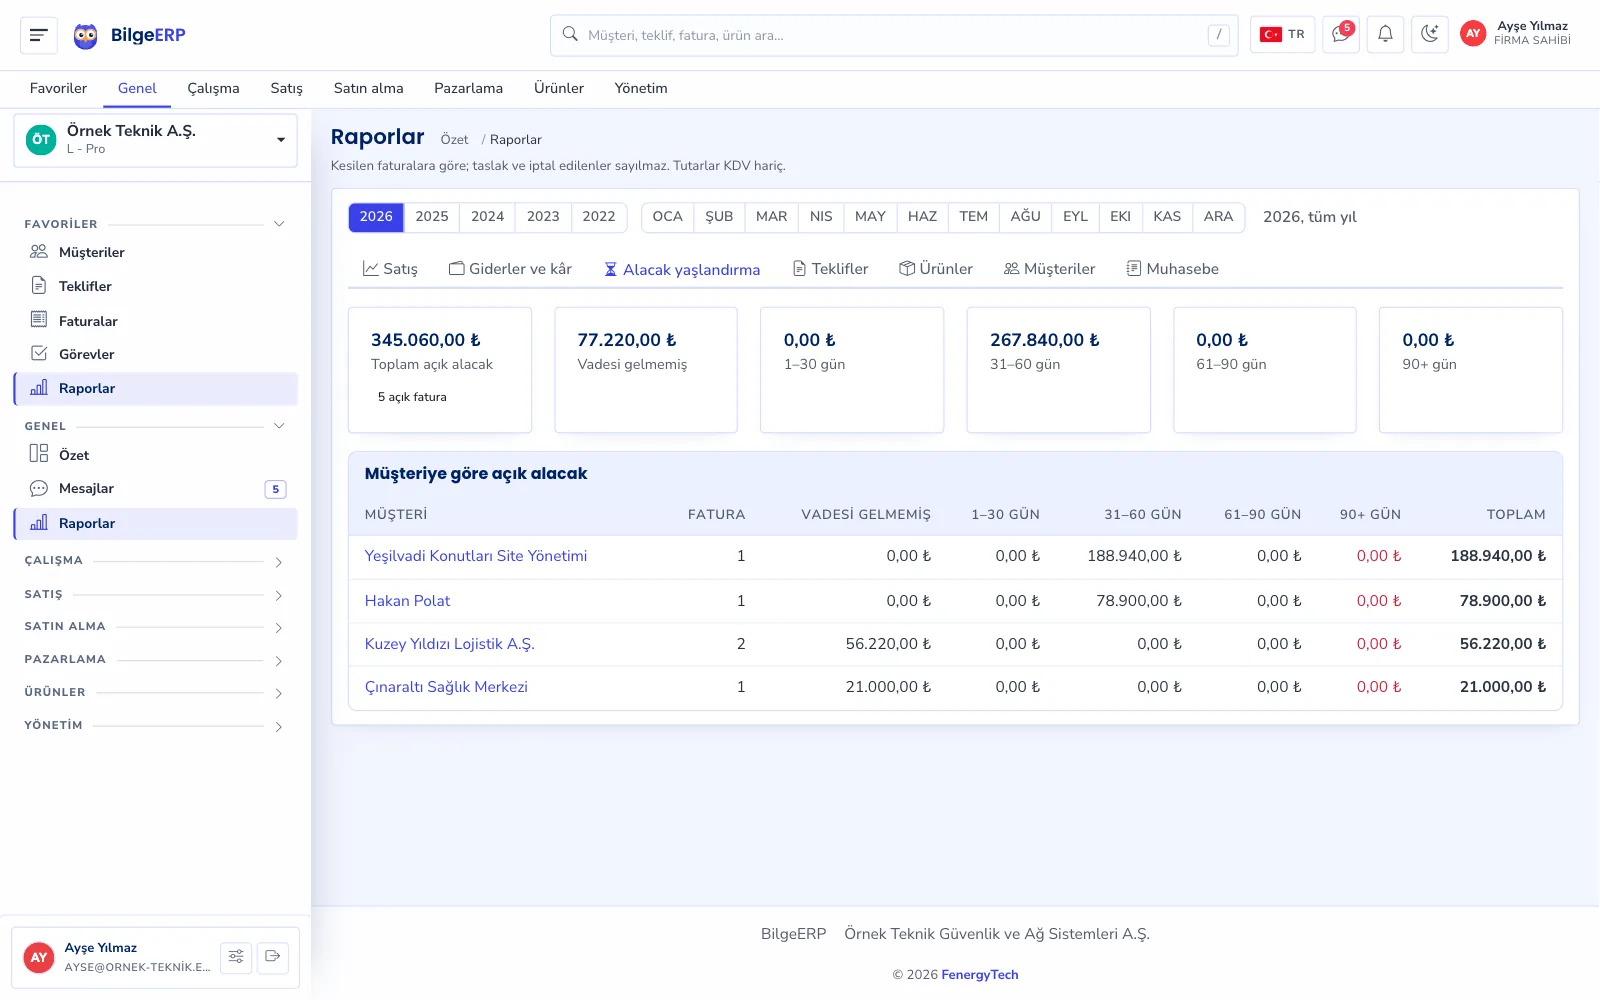Switch to the Giderler ve kâr tab
This screenshot has width=1600, height=1000.
tap(510, 269)
